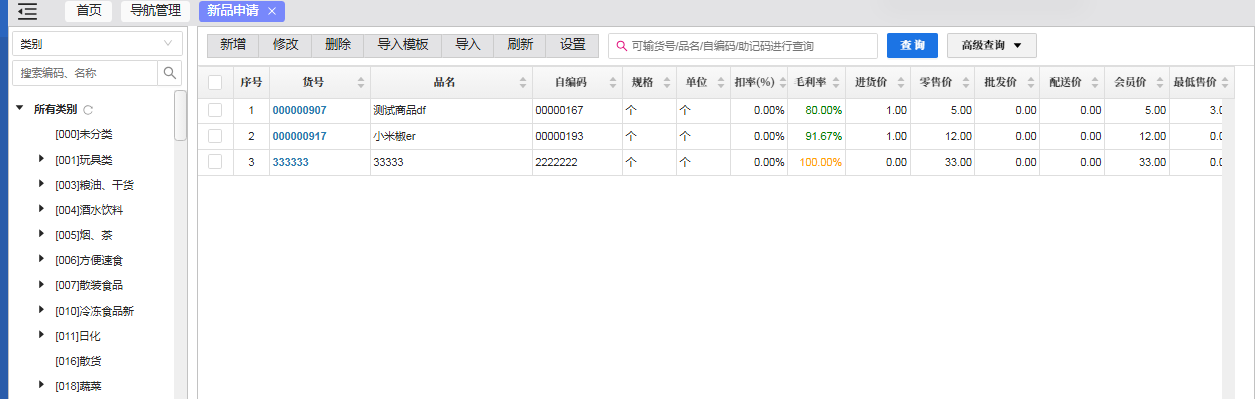
Task: Click the blue 查询 button
Action: click(x=912, y=46)
